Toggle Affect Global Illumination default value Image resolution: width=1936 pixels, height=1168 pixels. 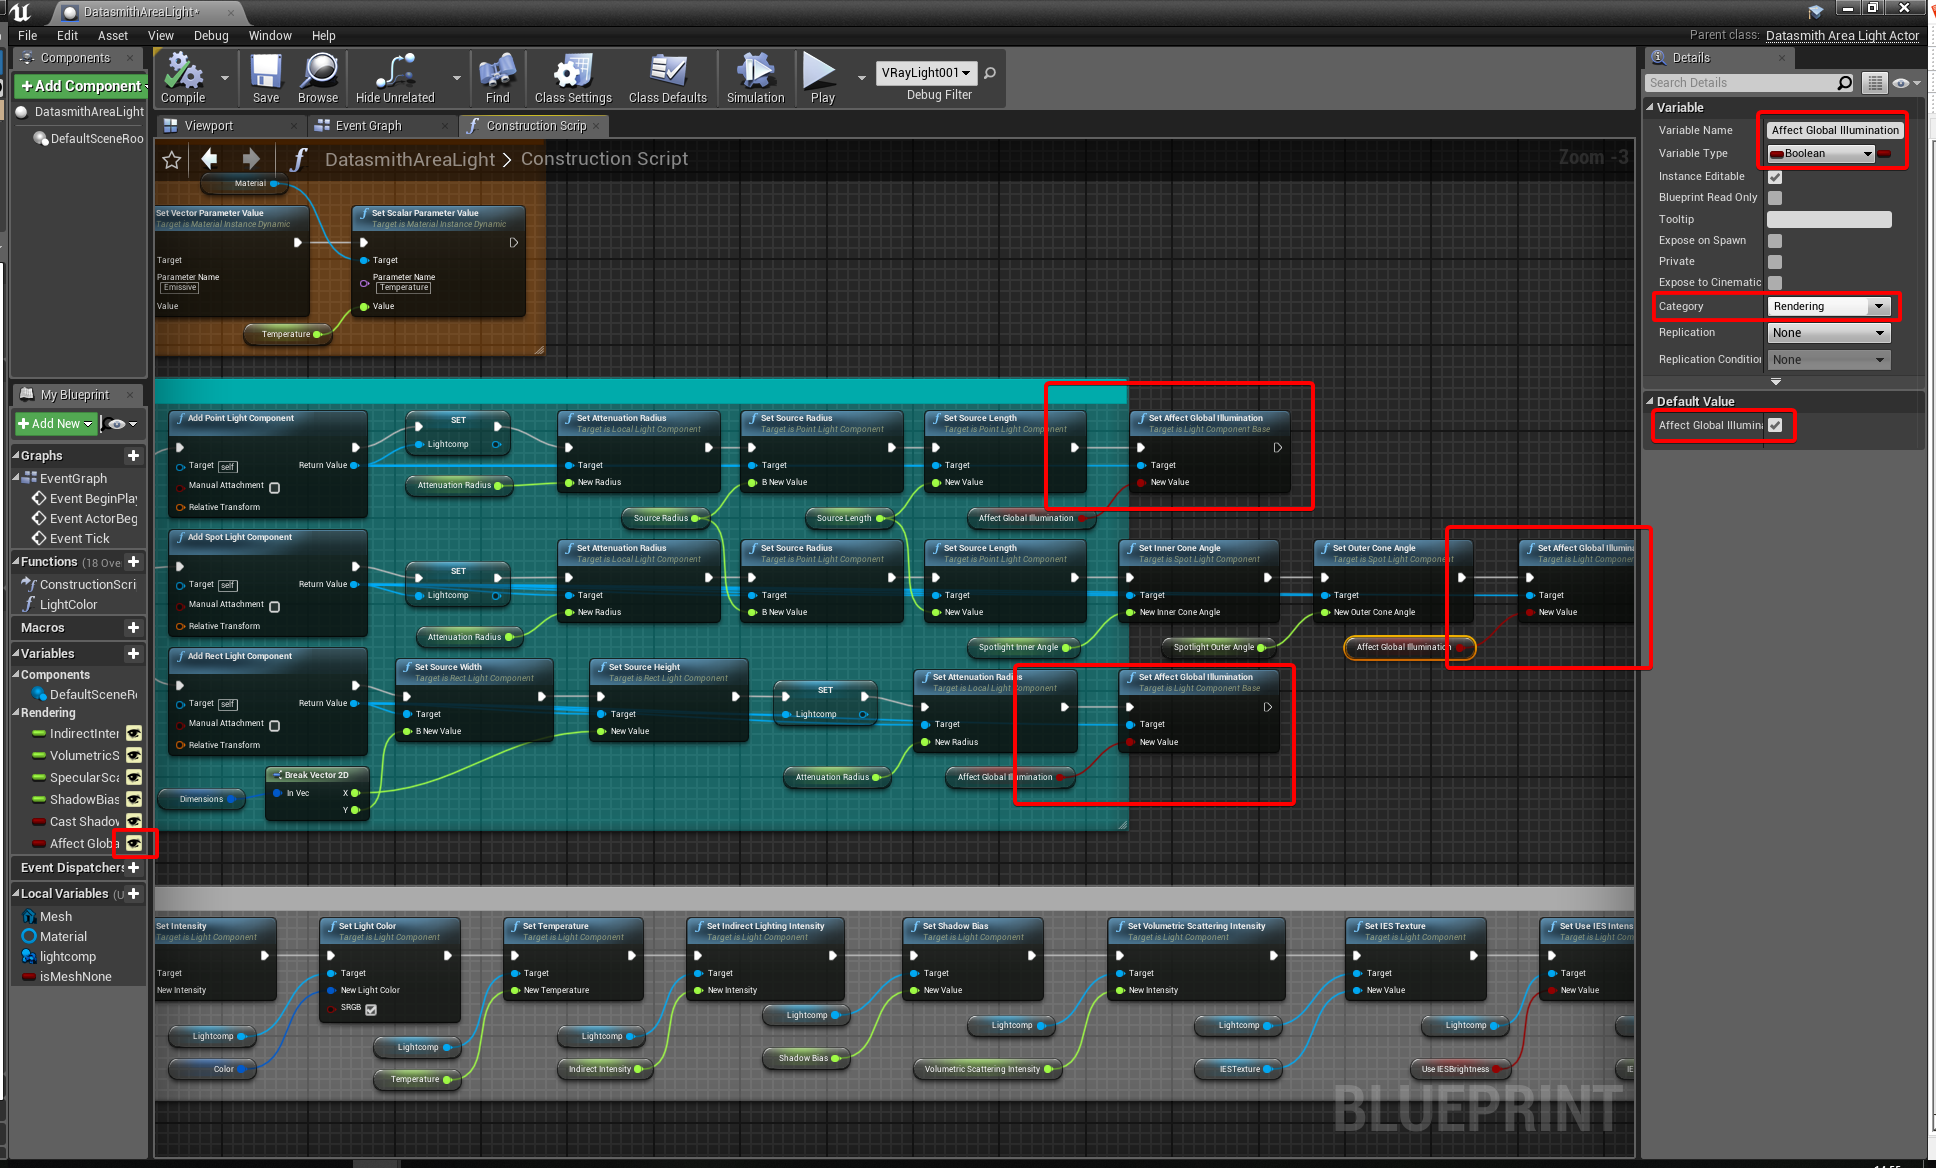click(1775, 425)
